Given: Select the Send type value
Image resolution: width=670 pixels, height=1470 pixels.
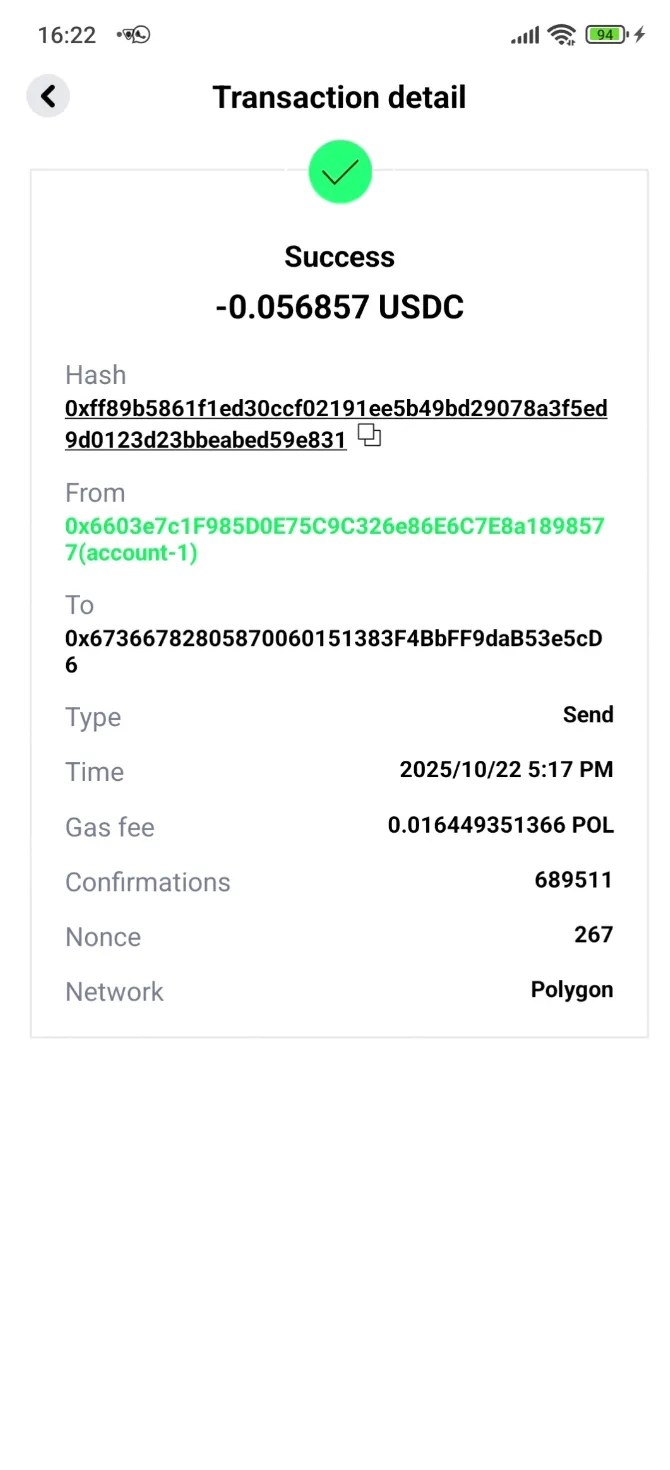Looking at the screenshot, I should point(588,714).
